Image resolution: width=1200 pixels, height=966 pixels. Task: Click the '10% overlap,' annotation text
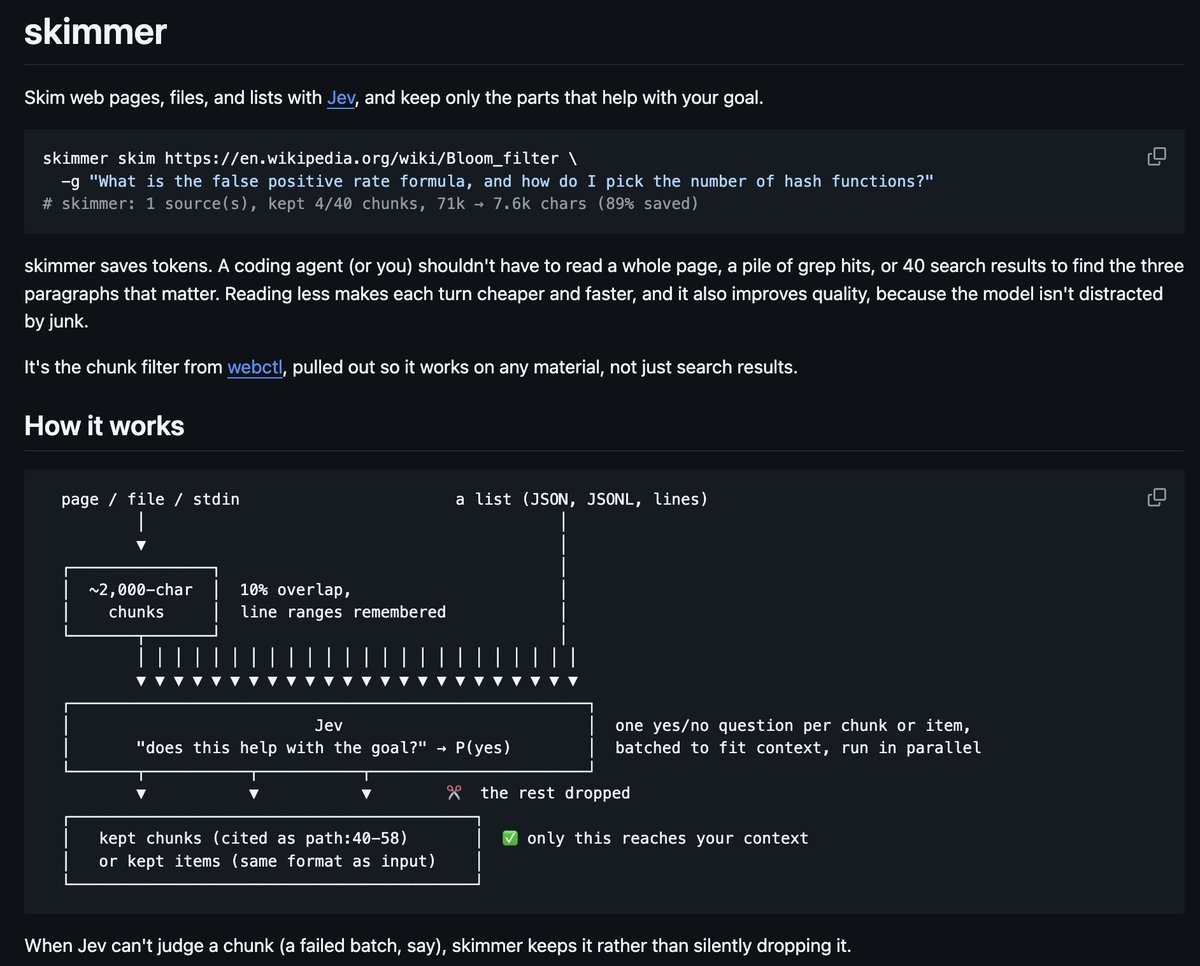296,590
